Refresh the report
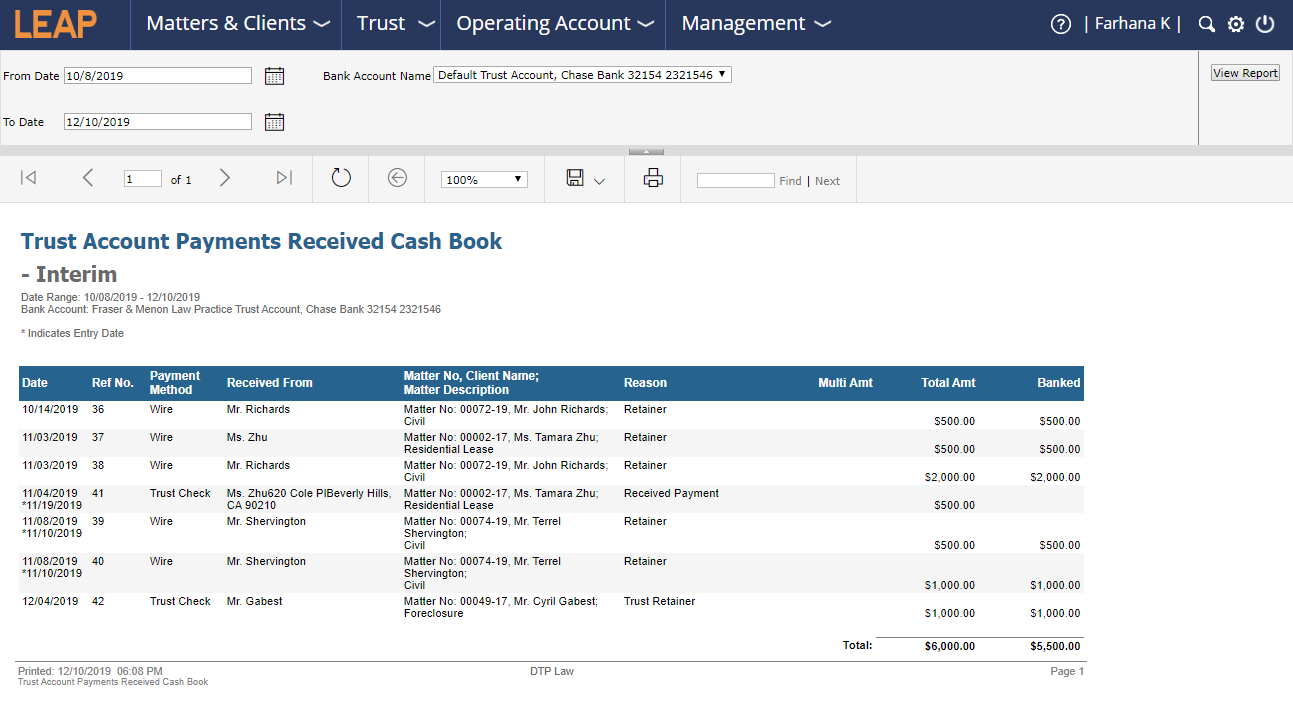Viewport: 1293px width, 707px height. point(340,178)
